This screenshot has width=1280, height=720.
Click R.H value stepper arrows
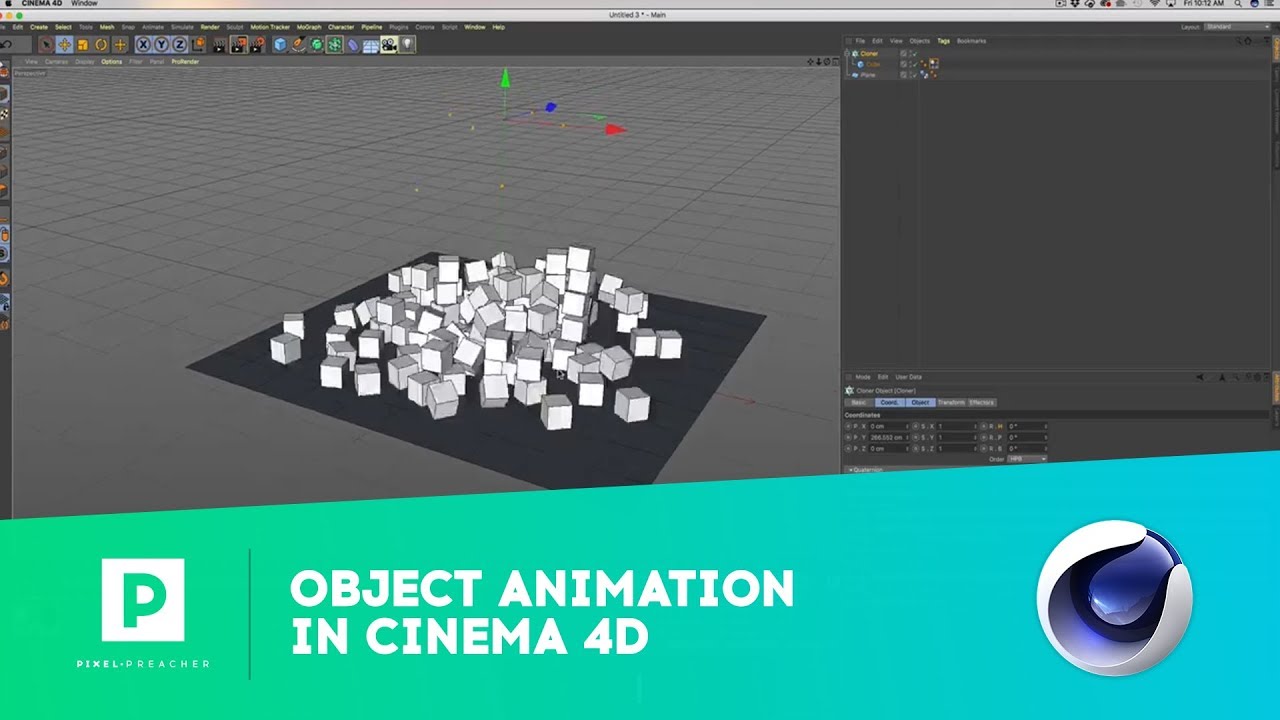tap(1046, 426)
